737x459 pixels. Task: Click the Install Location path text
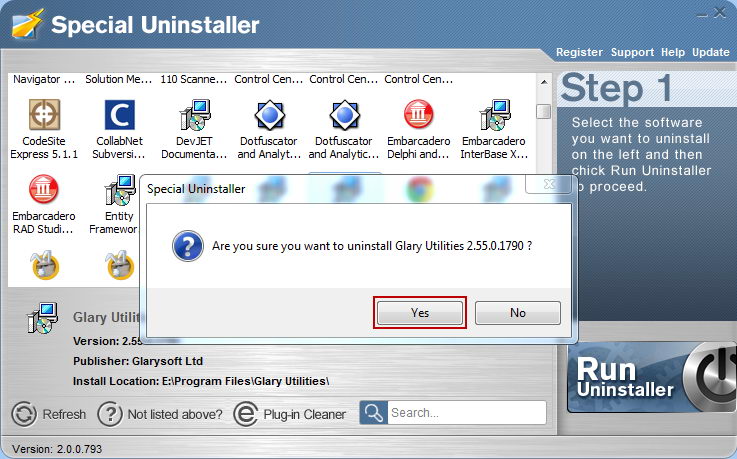tap(201, 381)
